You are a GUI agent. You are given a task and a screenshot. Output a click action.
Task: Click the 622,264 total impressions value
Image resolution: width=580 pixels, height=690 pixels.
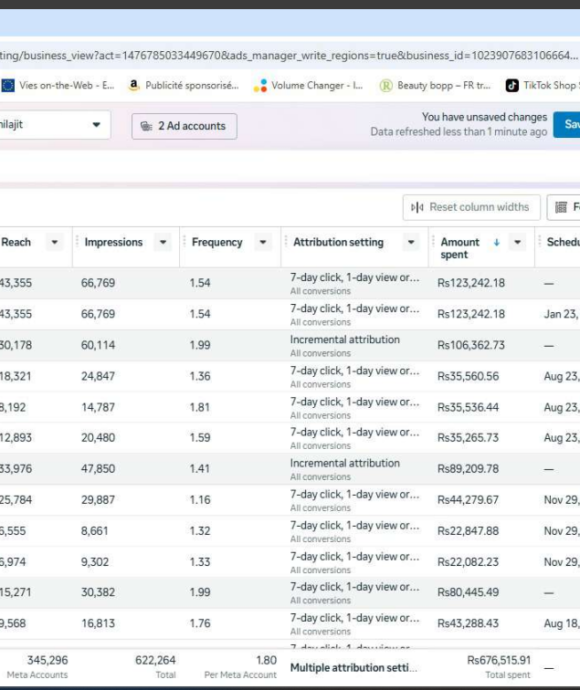(x=155, y=660)
